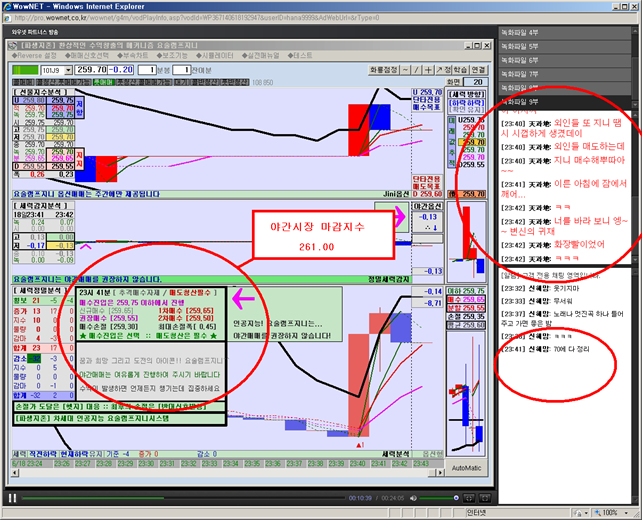Mute the video with the speaker icon

[x=414, y=498]
